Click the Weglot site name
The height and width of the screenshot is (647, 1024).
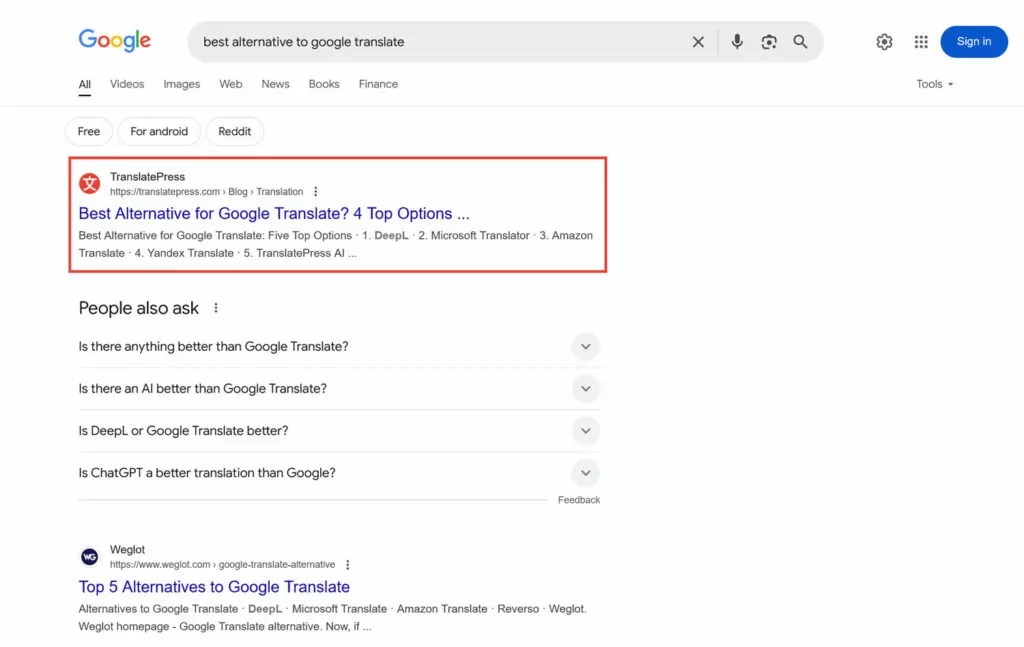coord(127,550)
